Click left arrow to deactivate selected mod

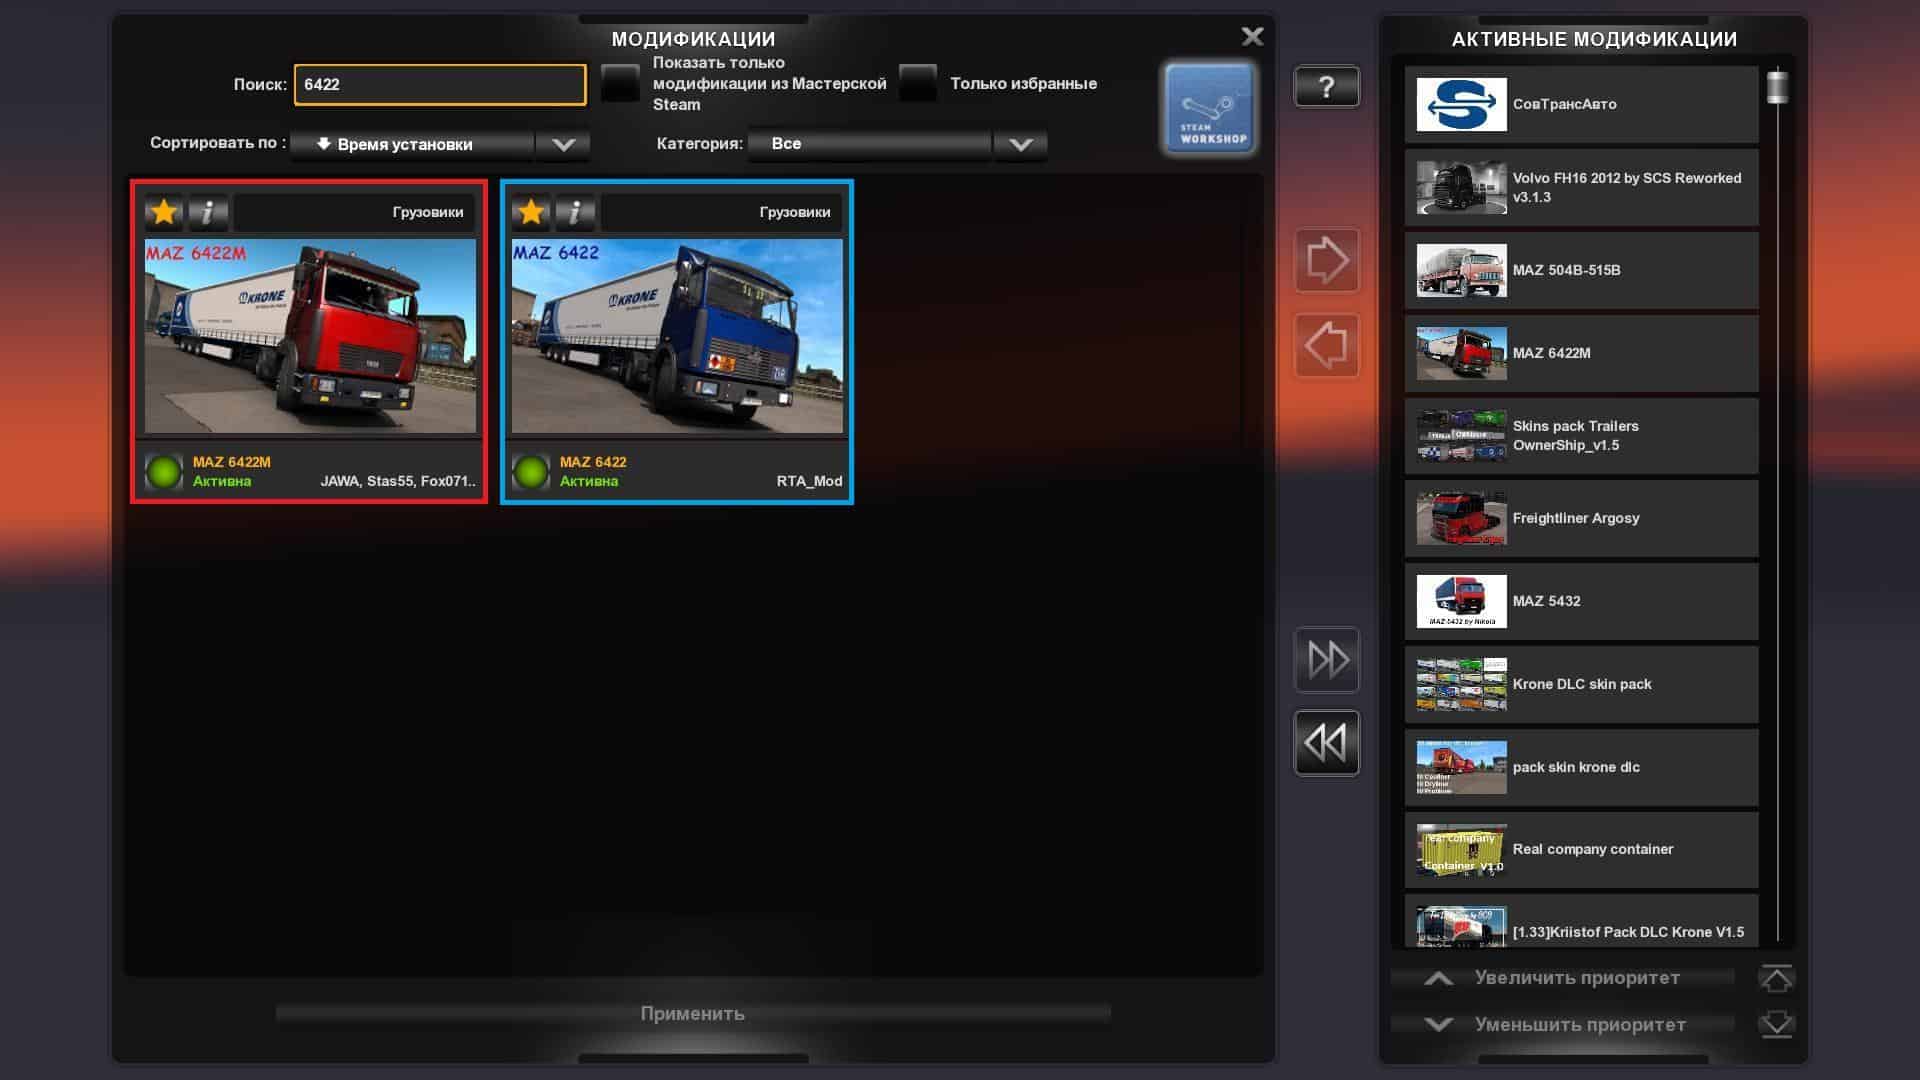pos(1326,346)
